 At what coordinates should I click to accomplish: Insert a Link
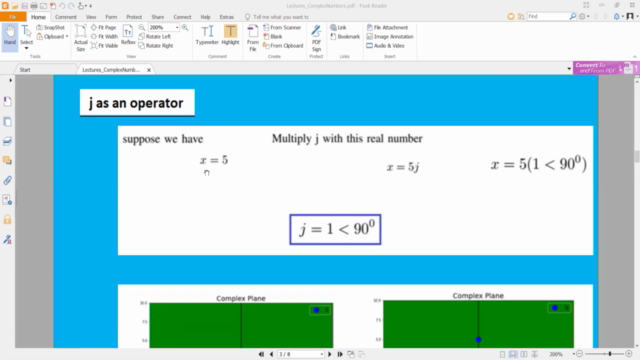(338, 27)
